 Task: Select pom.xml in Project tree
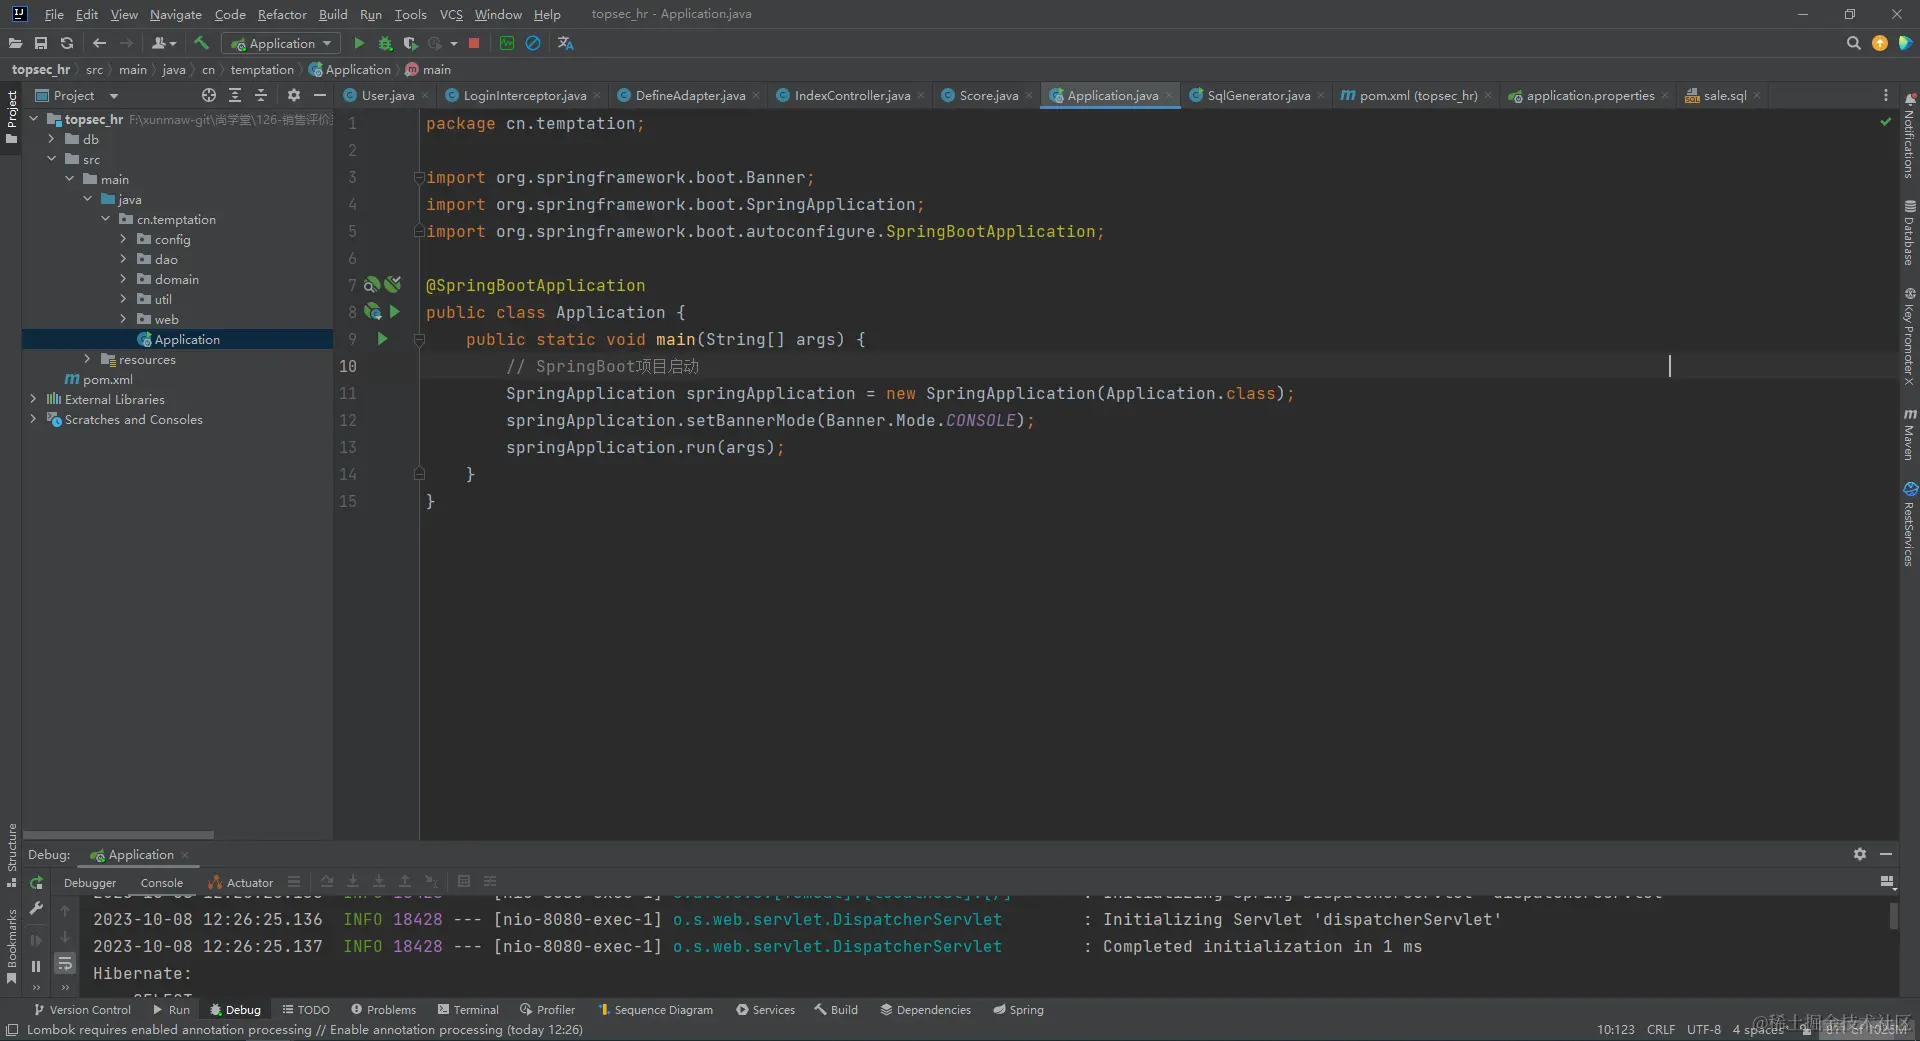[x=98, y=379]
